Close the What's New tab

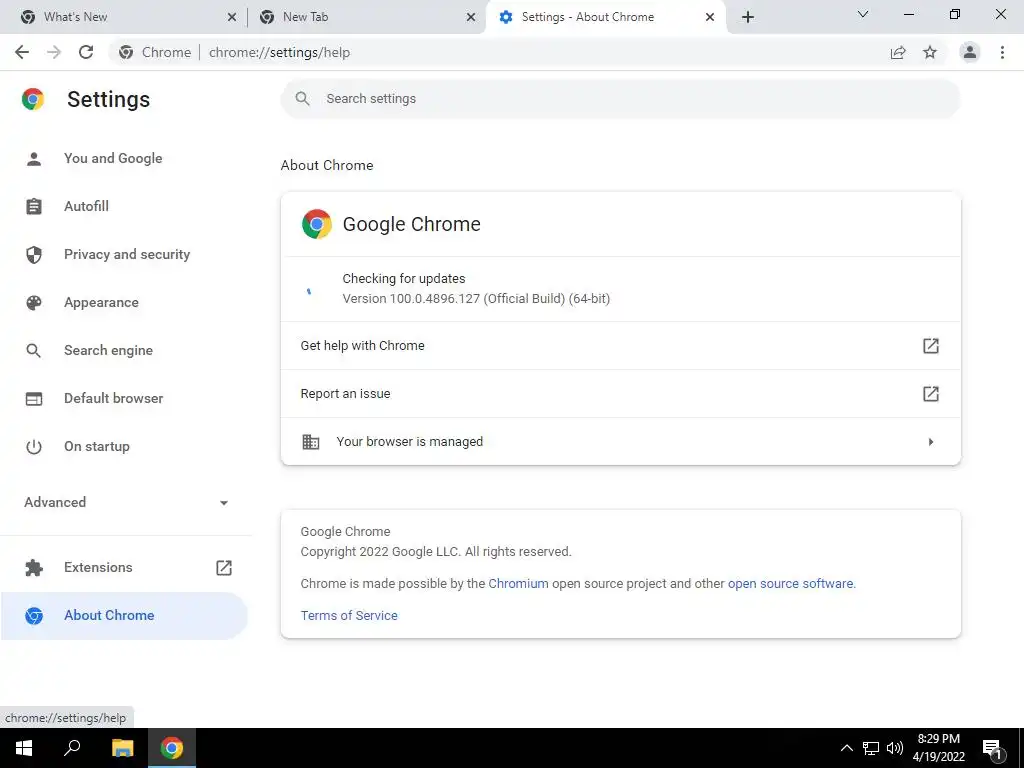coord(232,17)
